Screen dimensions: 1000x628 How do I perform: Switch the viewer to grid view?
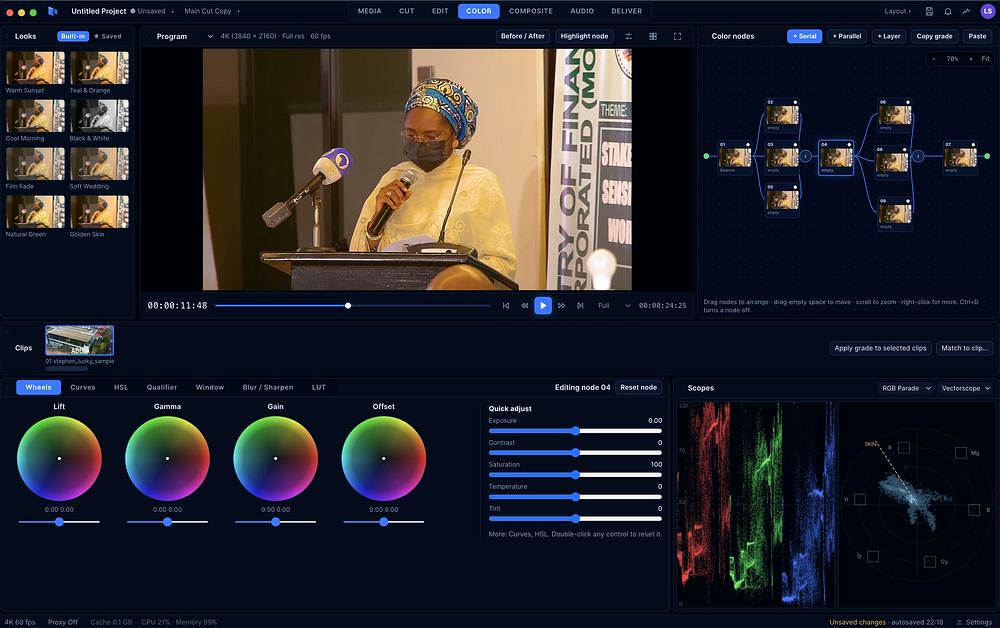(653, 36)
